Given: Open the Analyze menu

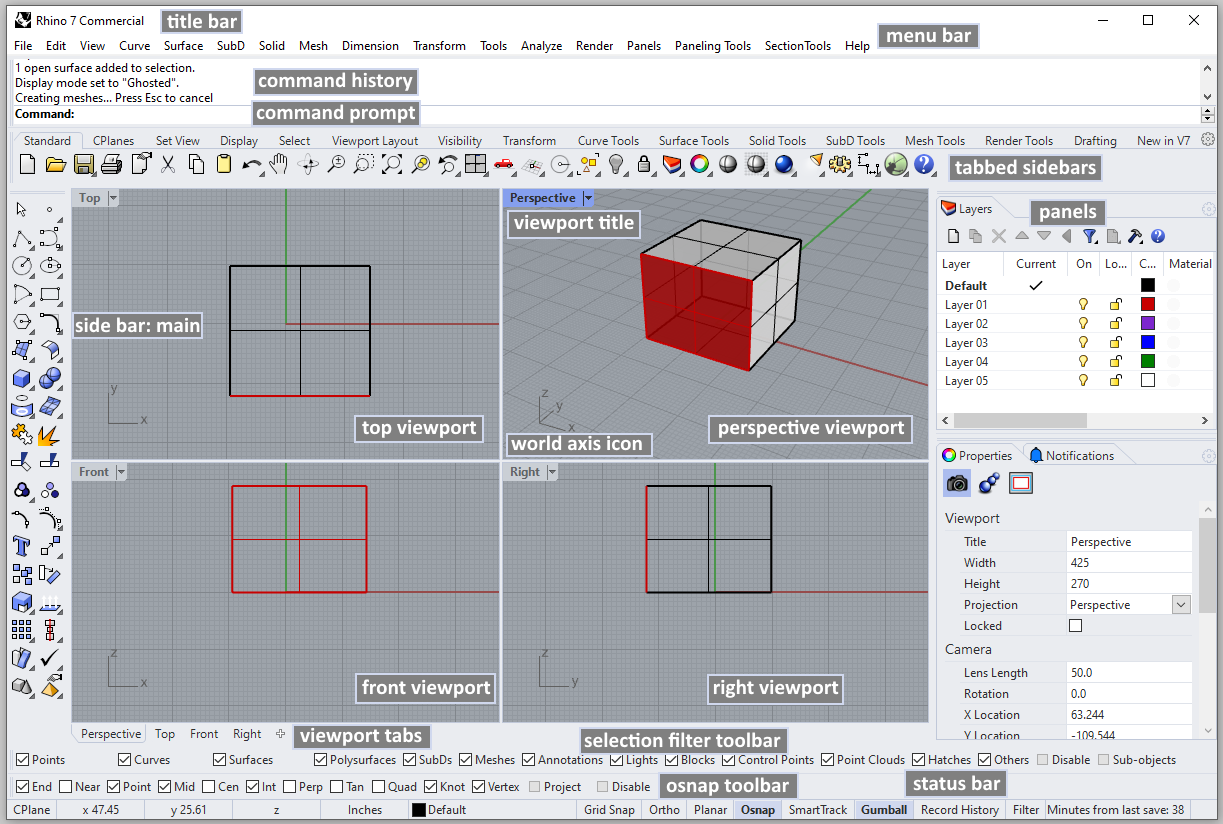Looking at the screenshot, I should click(x=542, y=46).
